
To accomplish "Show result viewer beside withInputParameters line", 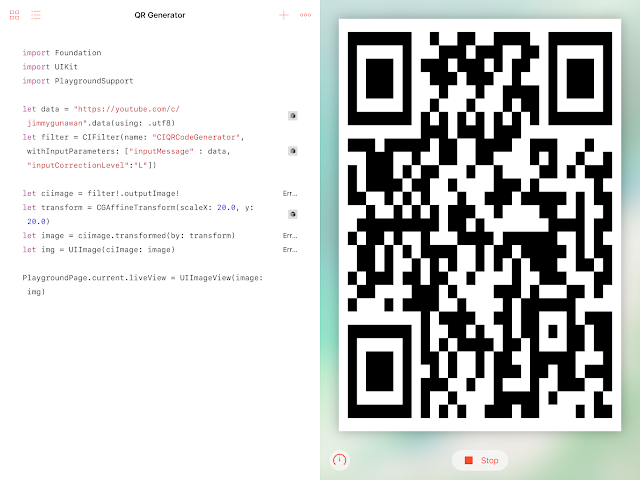I will 293,151.
